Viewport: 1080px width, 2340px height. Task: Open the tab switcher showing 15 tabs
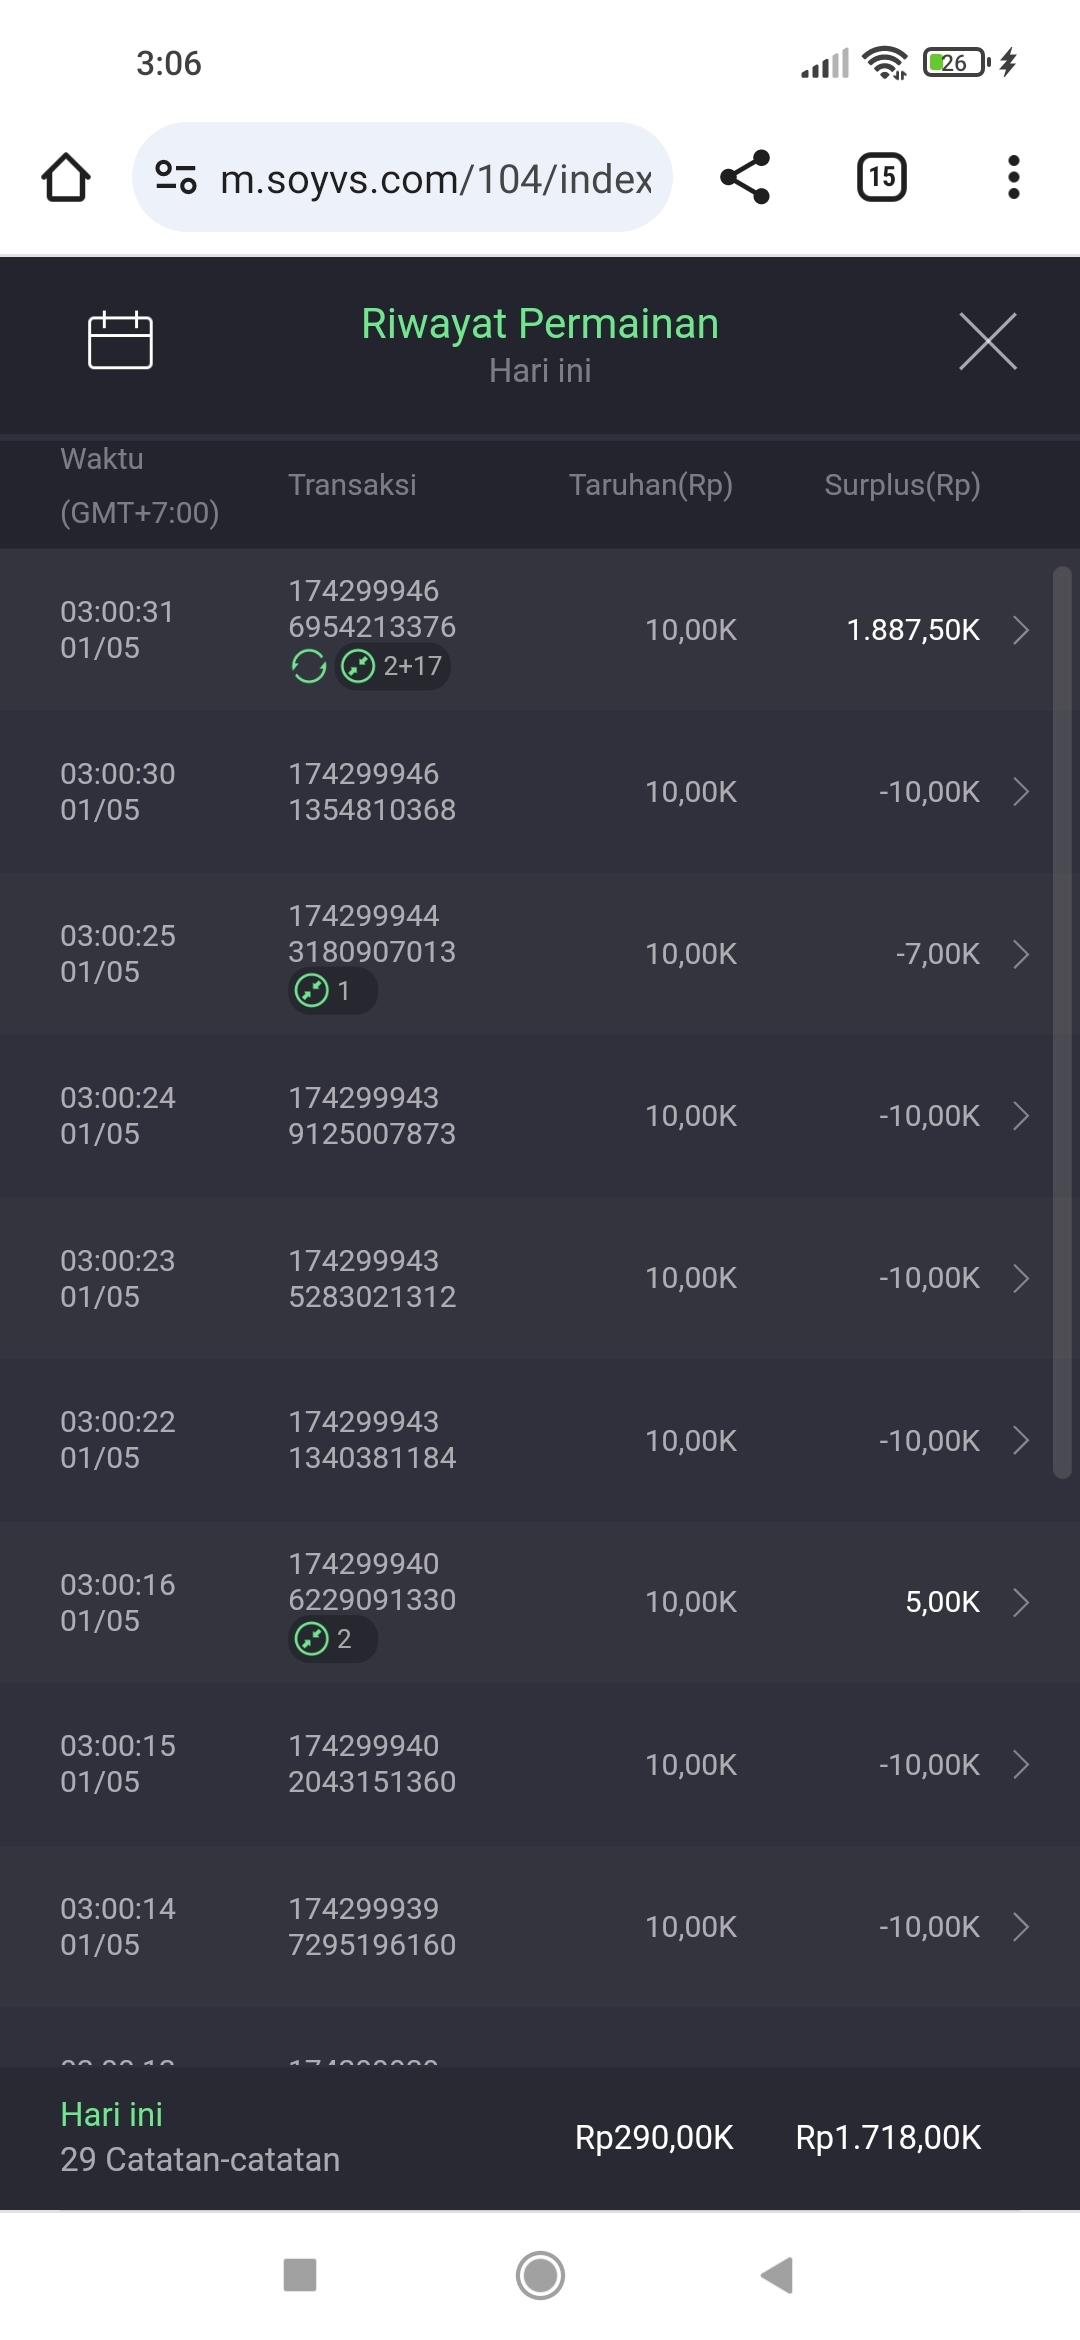(882, 178)
